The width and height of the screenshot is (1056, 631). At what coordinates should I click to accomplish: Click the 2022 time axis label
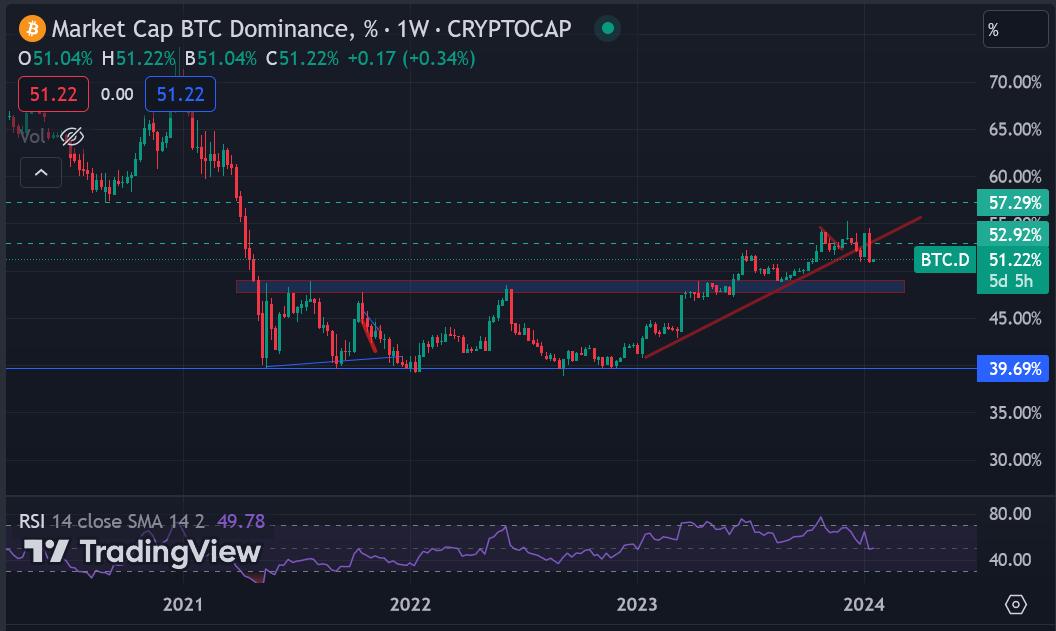(x=410, y=604)
